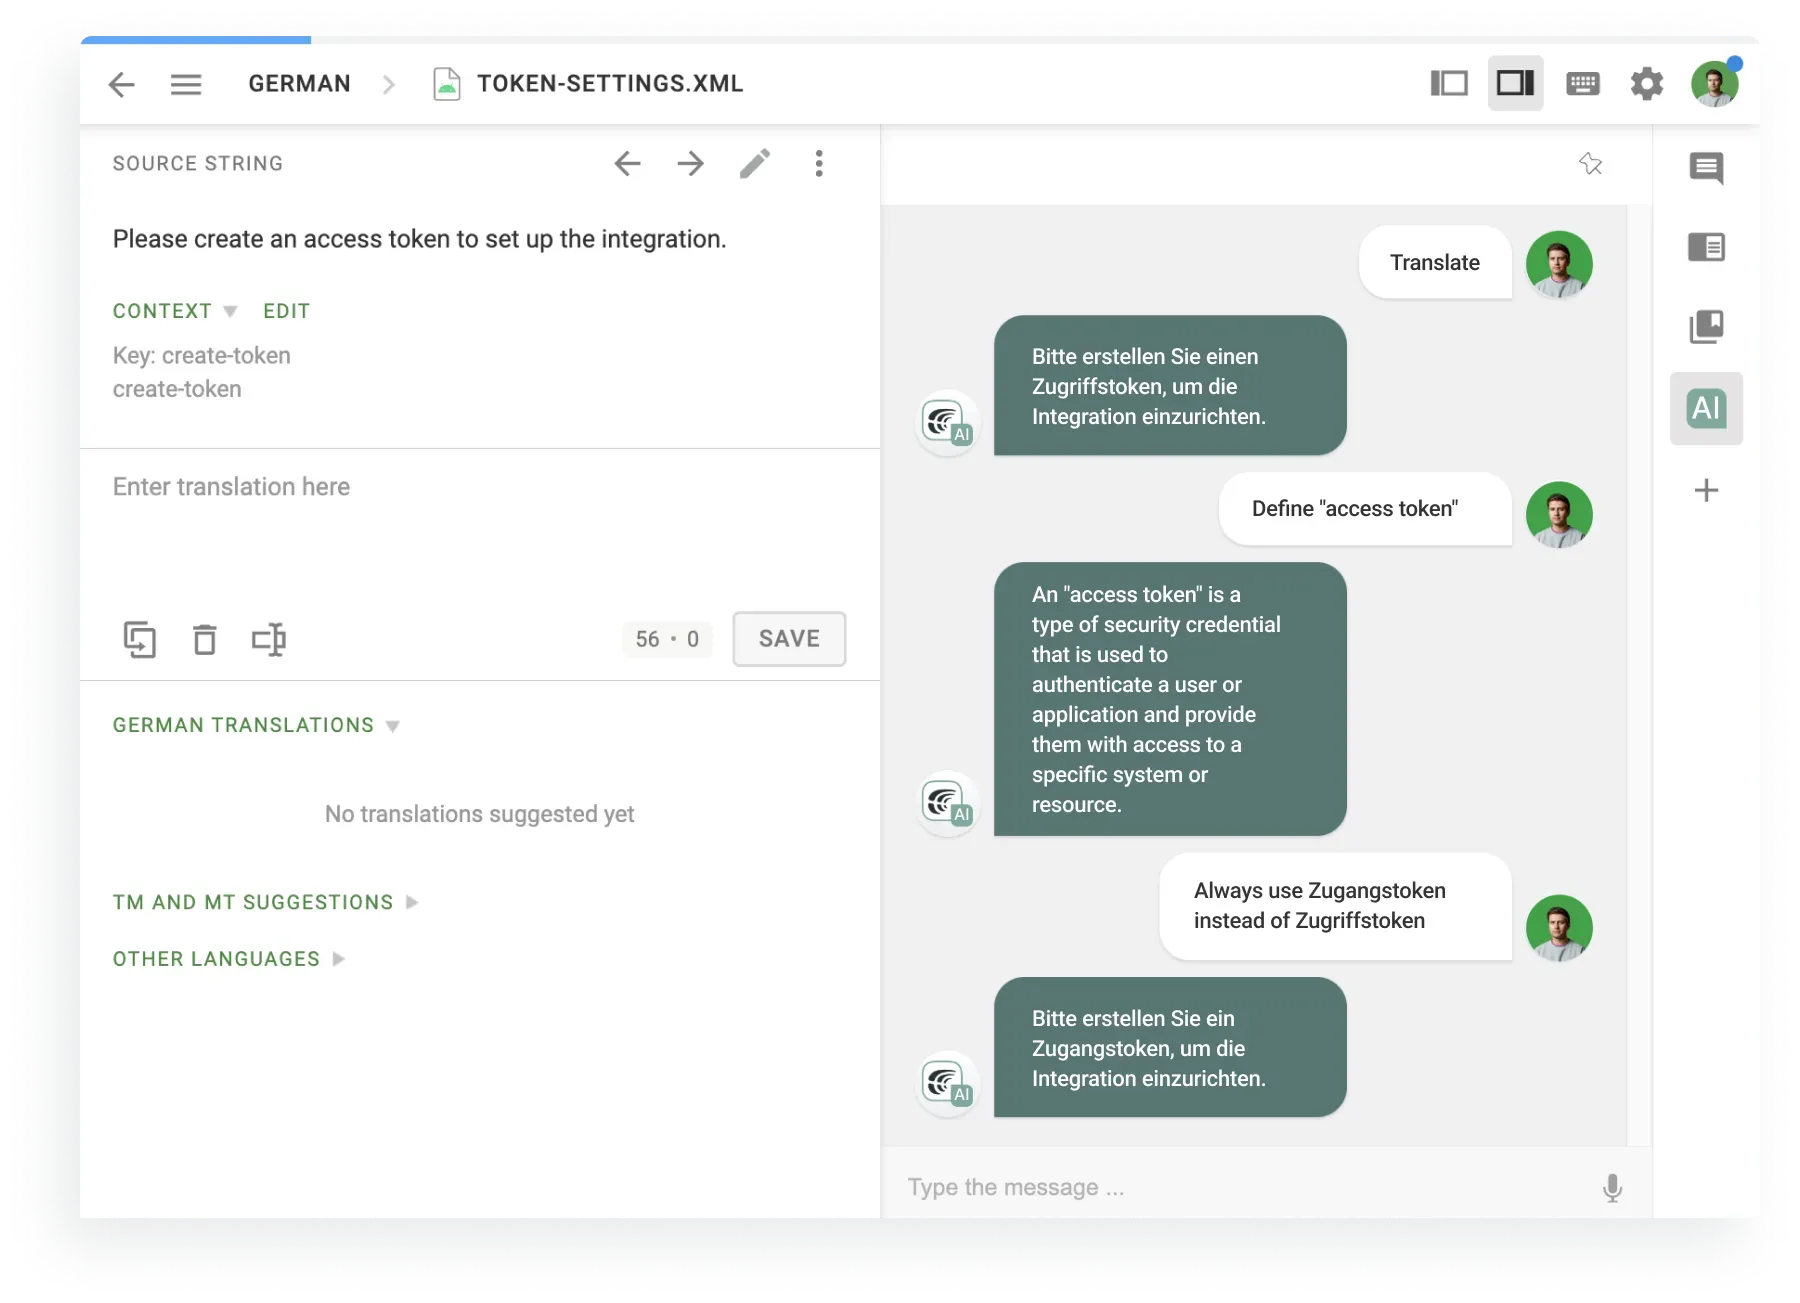
Task: Copy source string into the translation field
Action: [141, 639]
